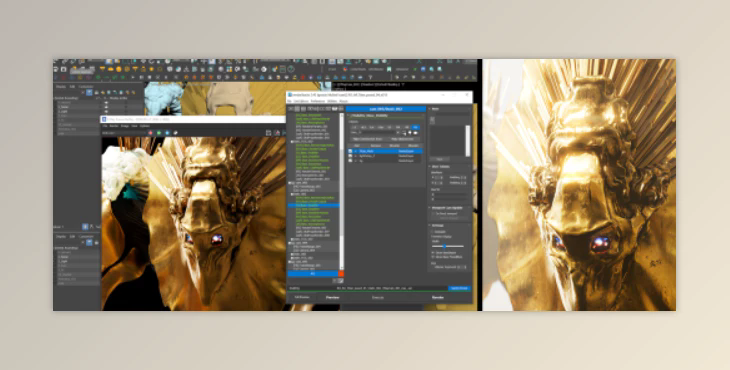This screenshot has width=730, height=370.
Task: Click the Render button
Action: (x=438, y=297)
